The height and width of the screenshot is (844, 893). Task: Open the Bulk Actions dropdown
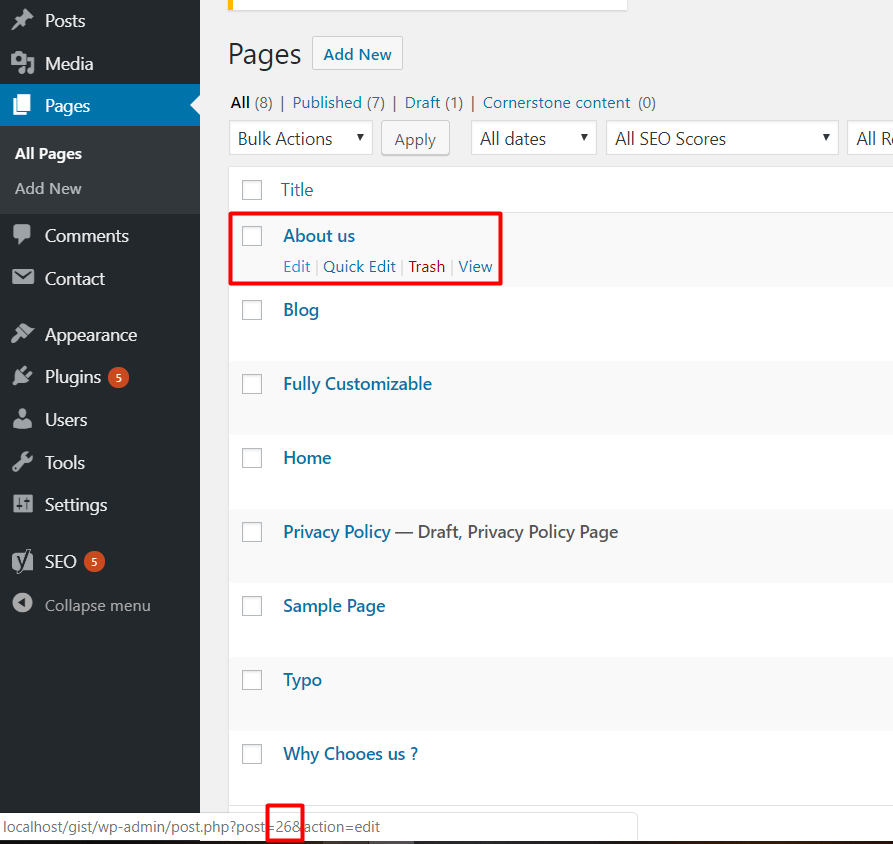301,138
